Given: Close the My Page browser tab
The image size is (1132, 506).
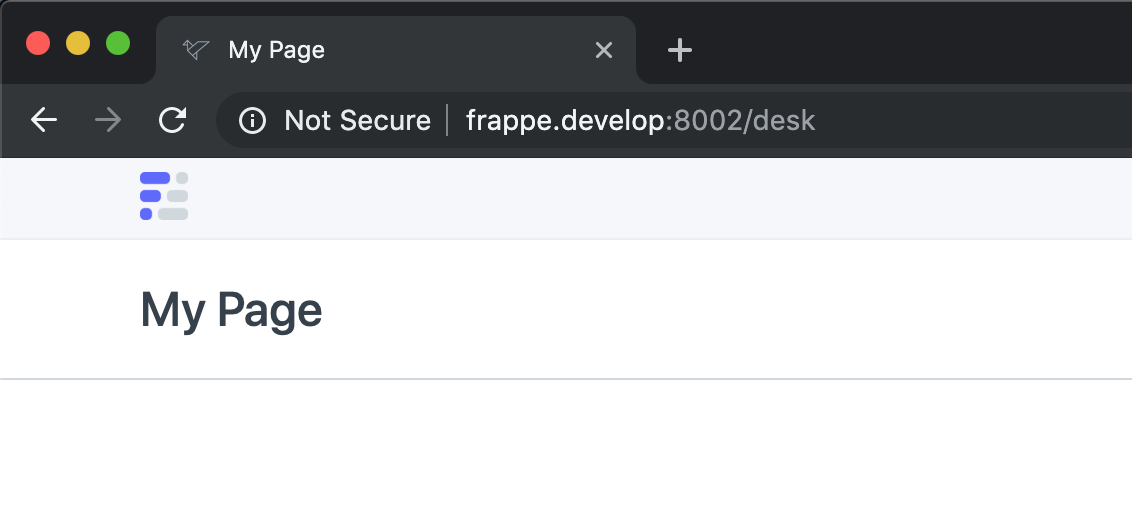Looking at the screenshot, I should 604,50.
